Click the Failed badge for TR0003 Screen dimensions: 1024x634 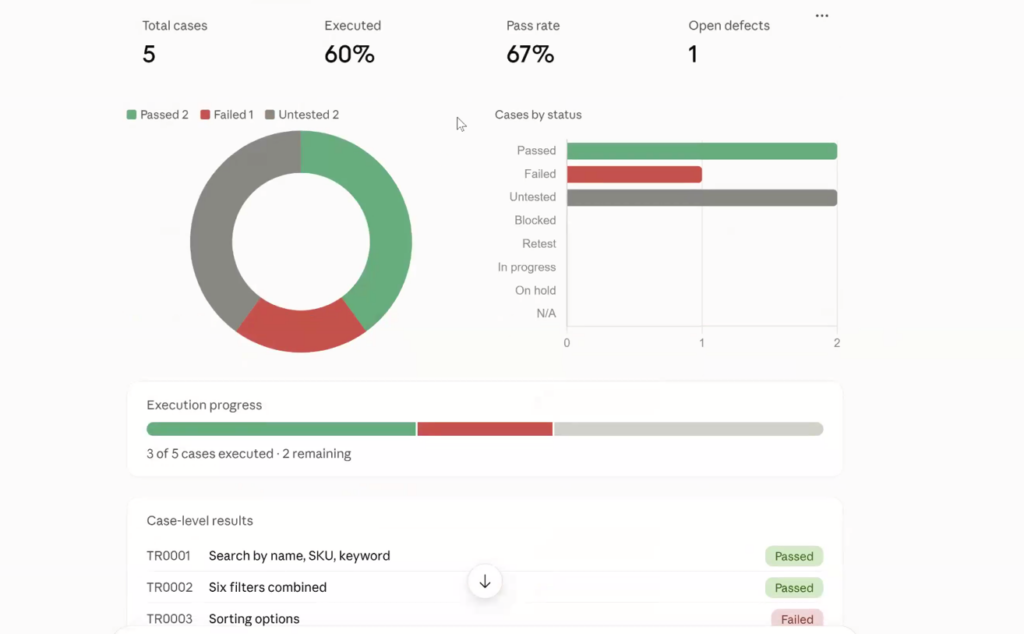[x=797, y=619]
